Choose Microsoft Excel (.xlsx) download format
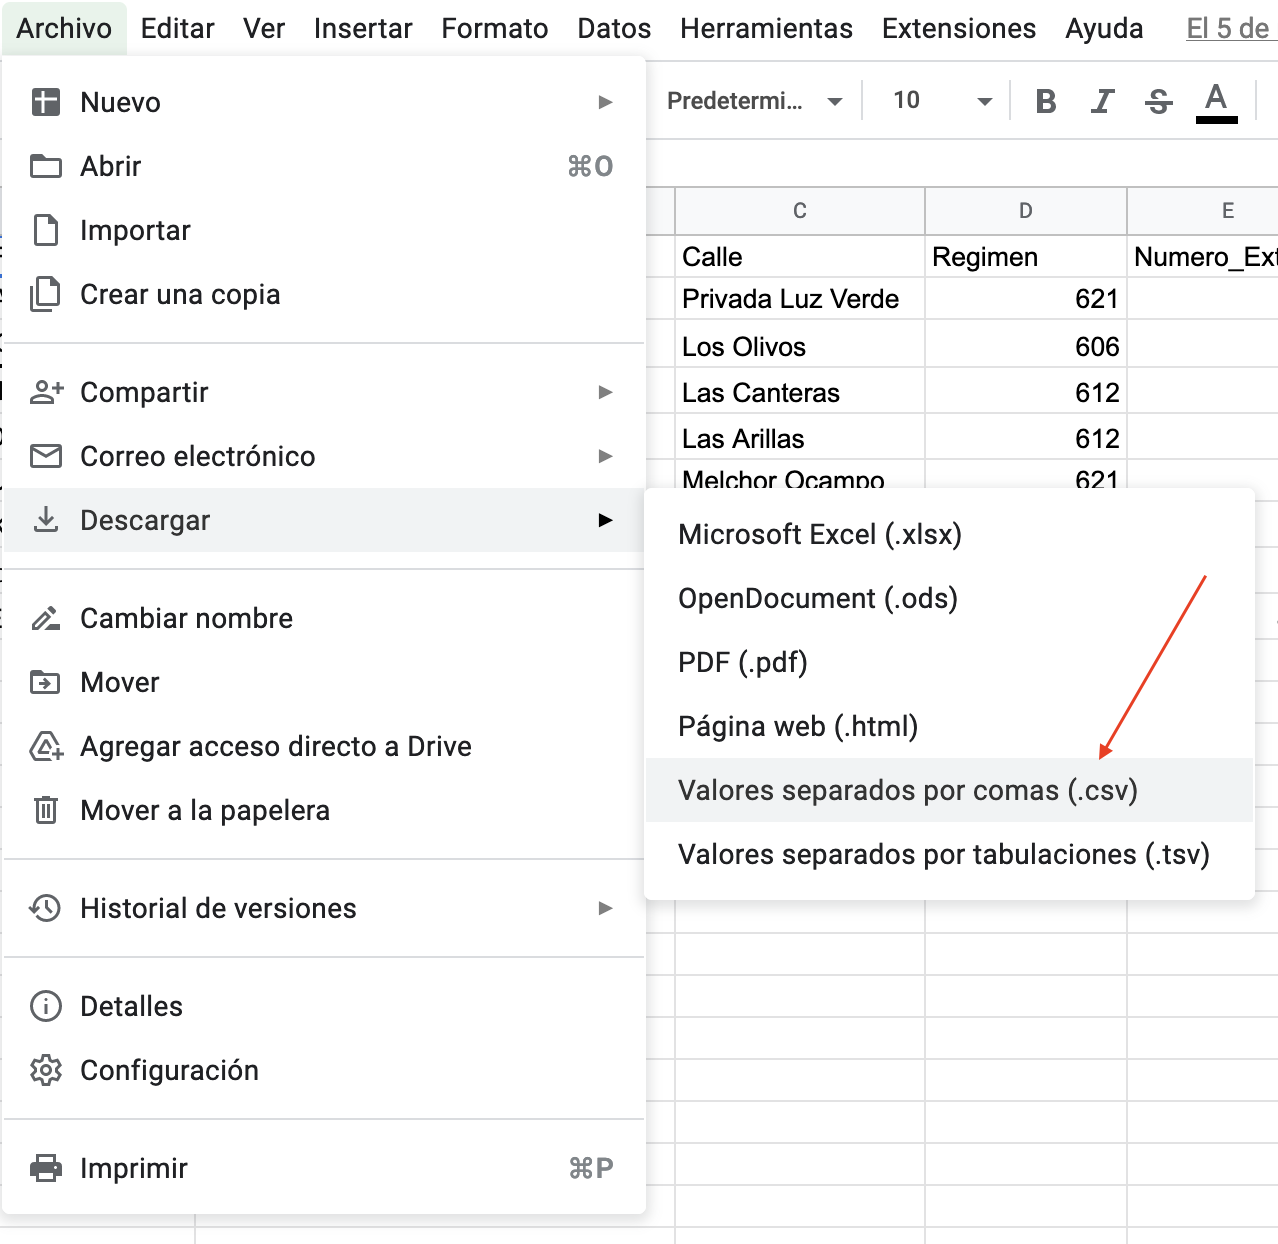1278x1244 pixels. [x=819, y=534]
